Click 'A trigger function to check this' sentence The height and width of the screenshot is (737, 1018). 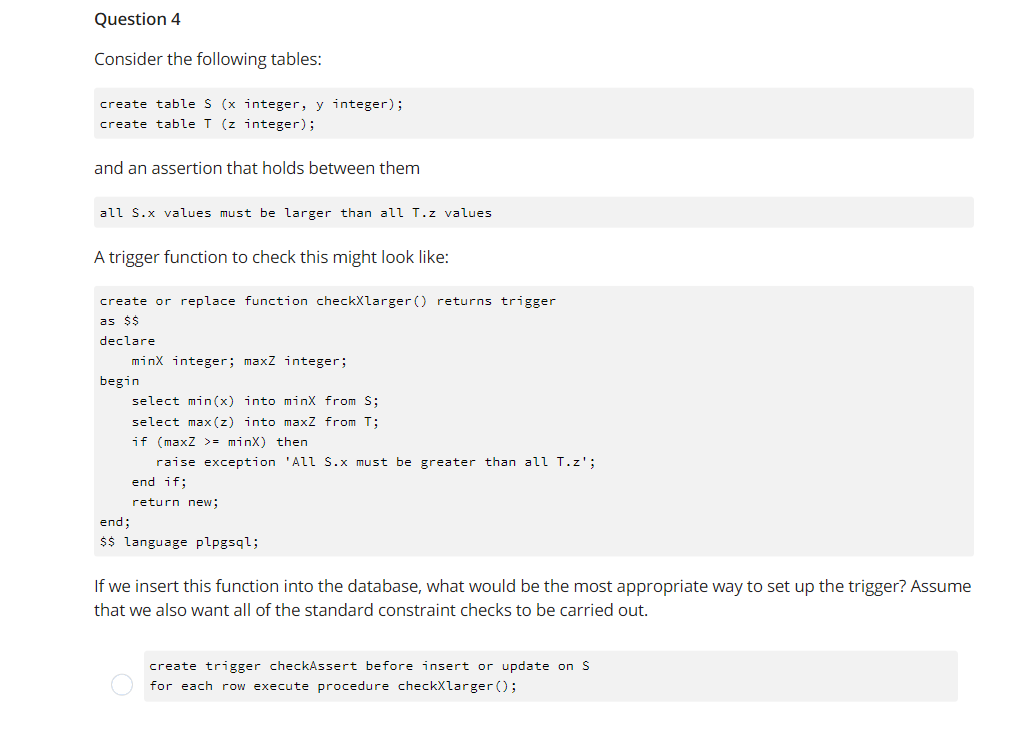(271, 257)
